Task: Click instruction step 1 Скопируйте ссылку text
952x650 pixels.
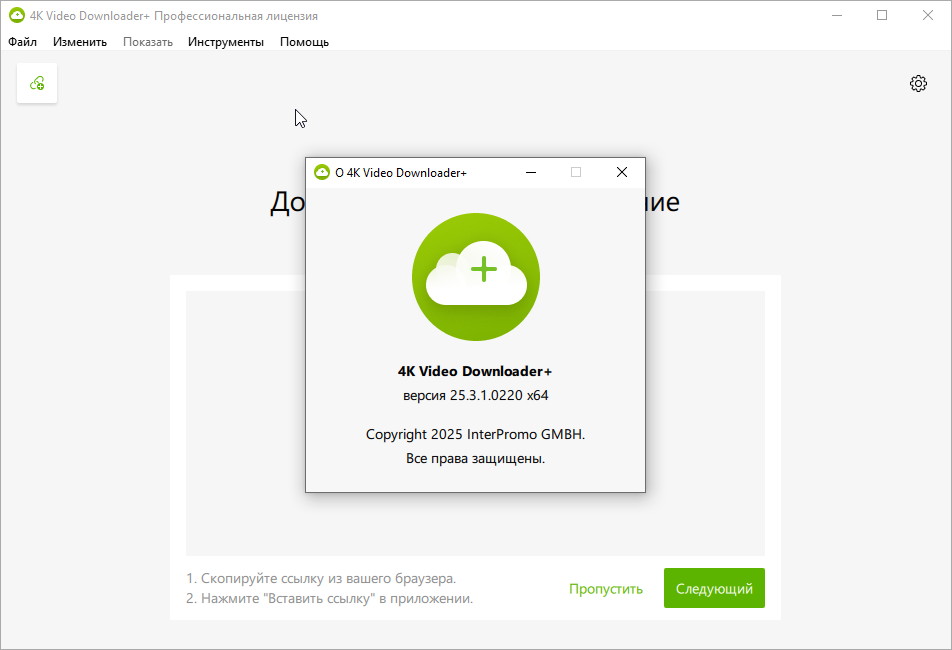Action: [x=321, y=578]
